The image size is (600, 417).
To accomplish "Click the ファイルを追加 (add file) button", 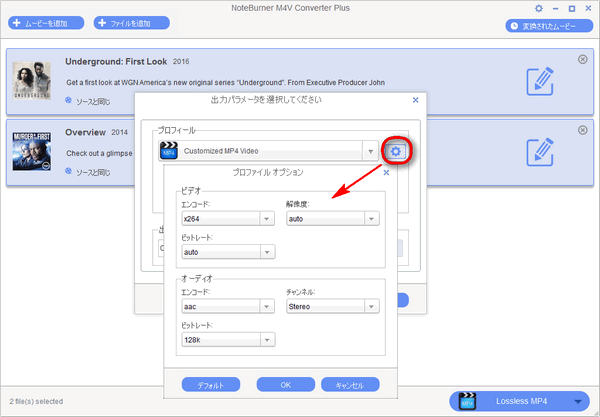I will 132,23.
